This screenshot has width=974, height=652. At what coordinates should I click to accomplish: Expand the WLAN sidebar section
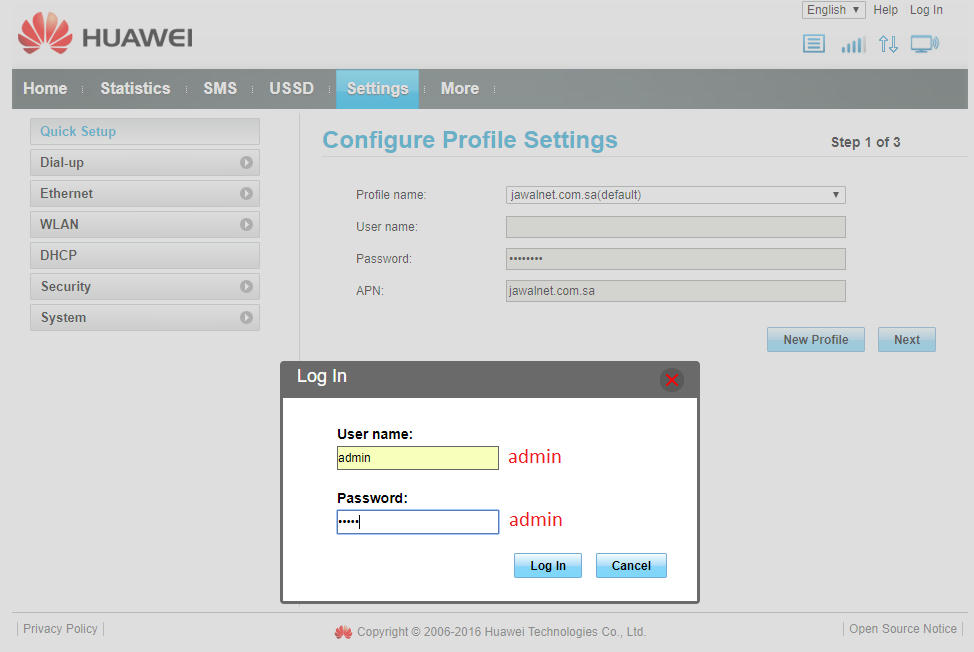coord(145,224)
